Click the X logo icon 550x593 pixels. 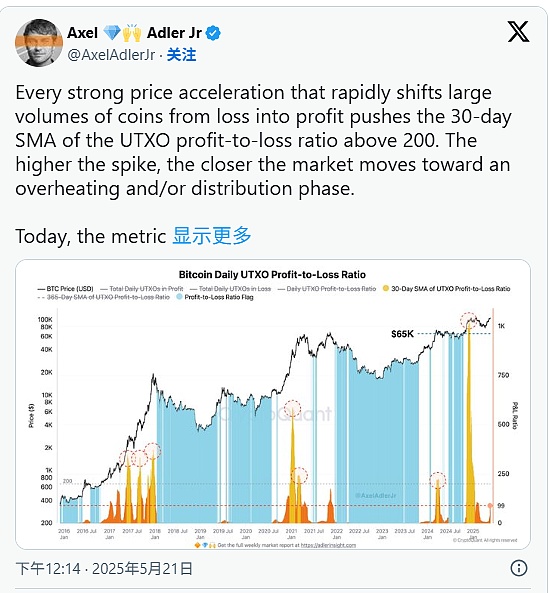[x=518, y=32]
